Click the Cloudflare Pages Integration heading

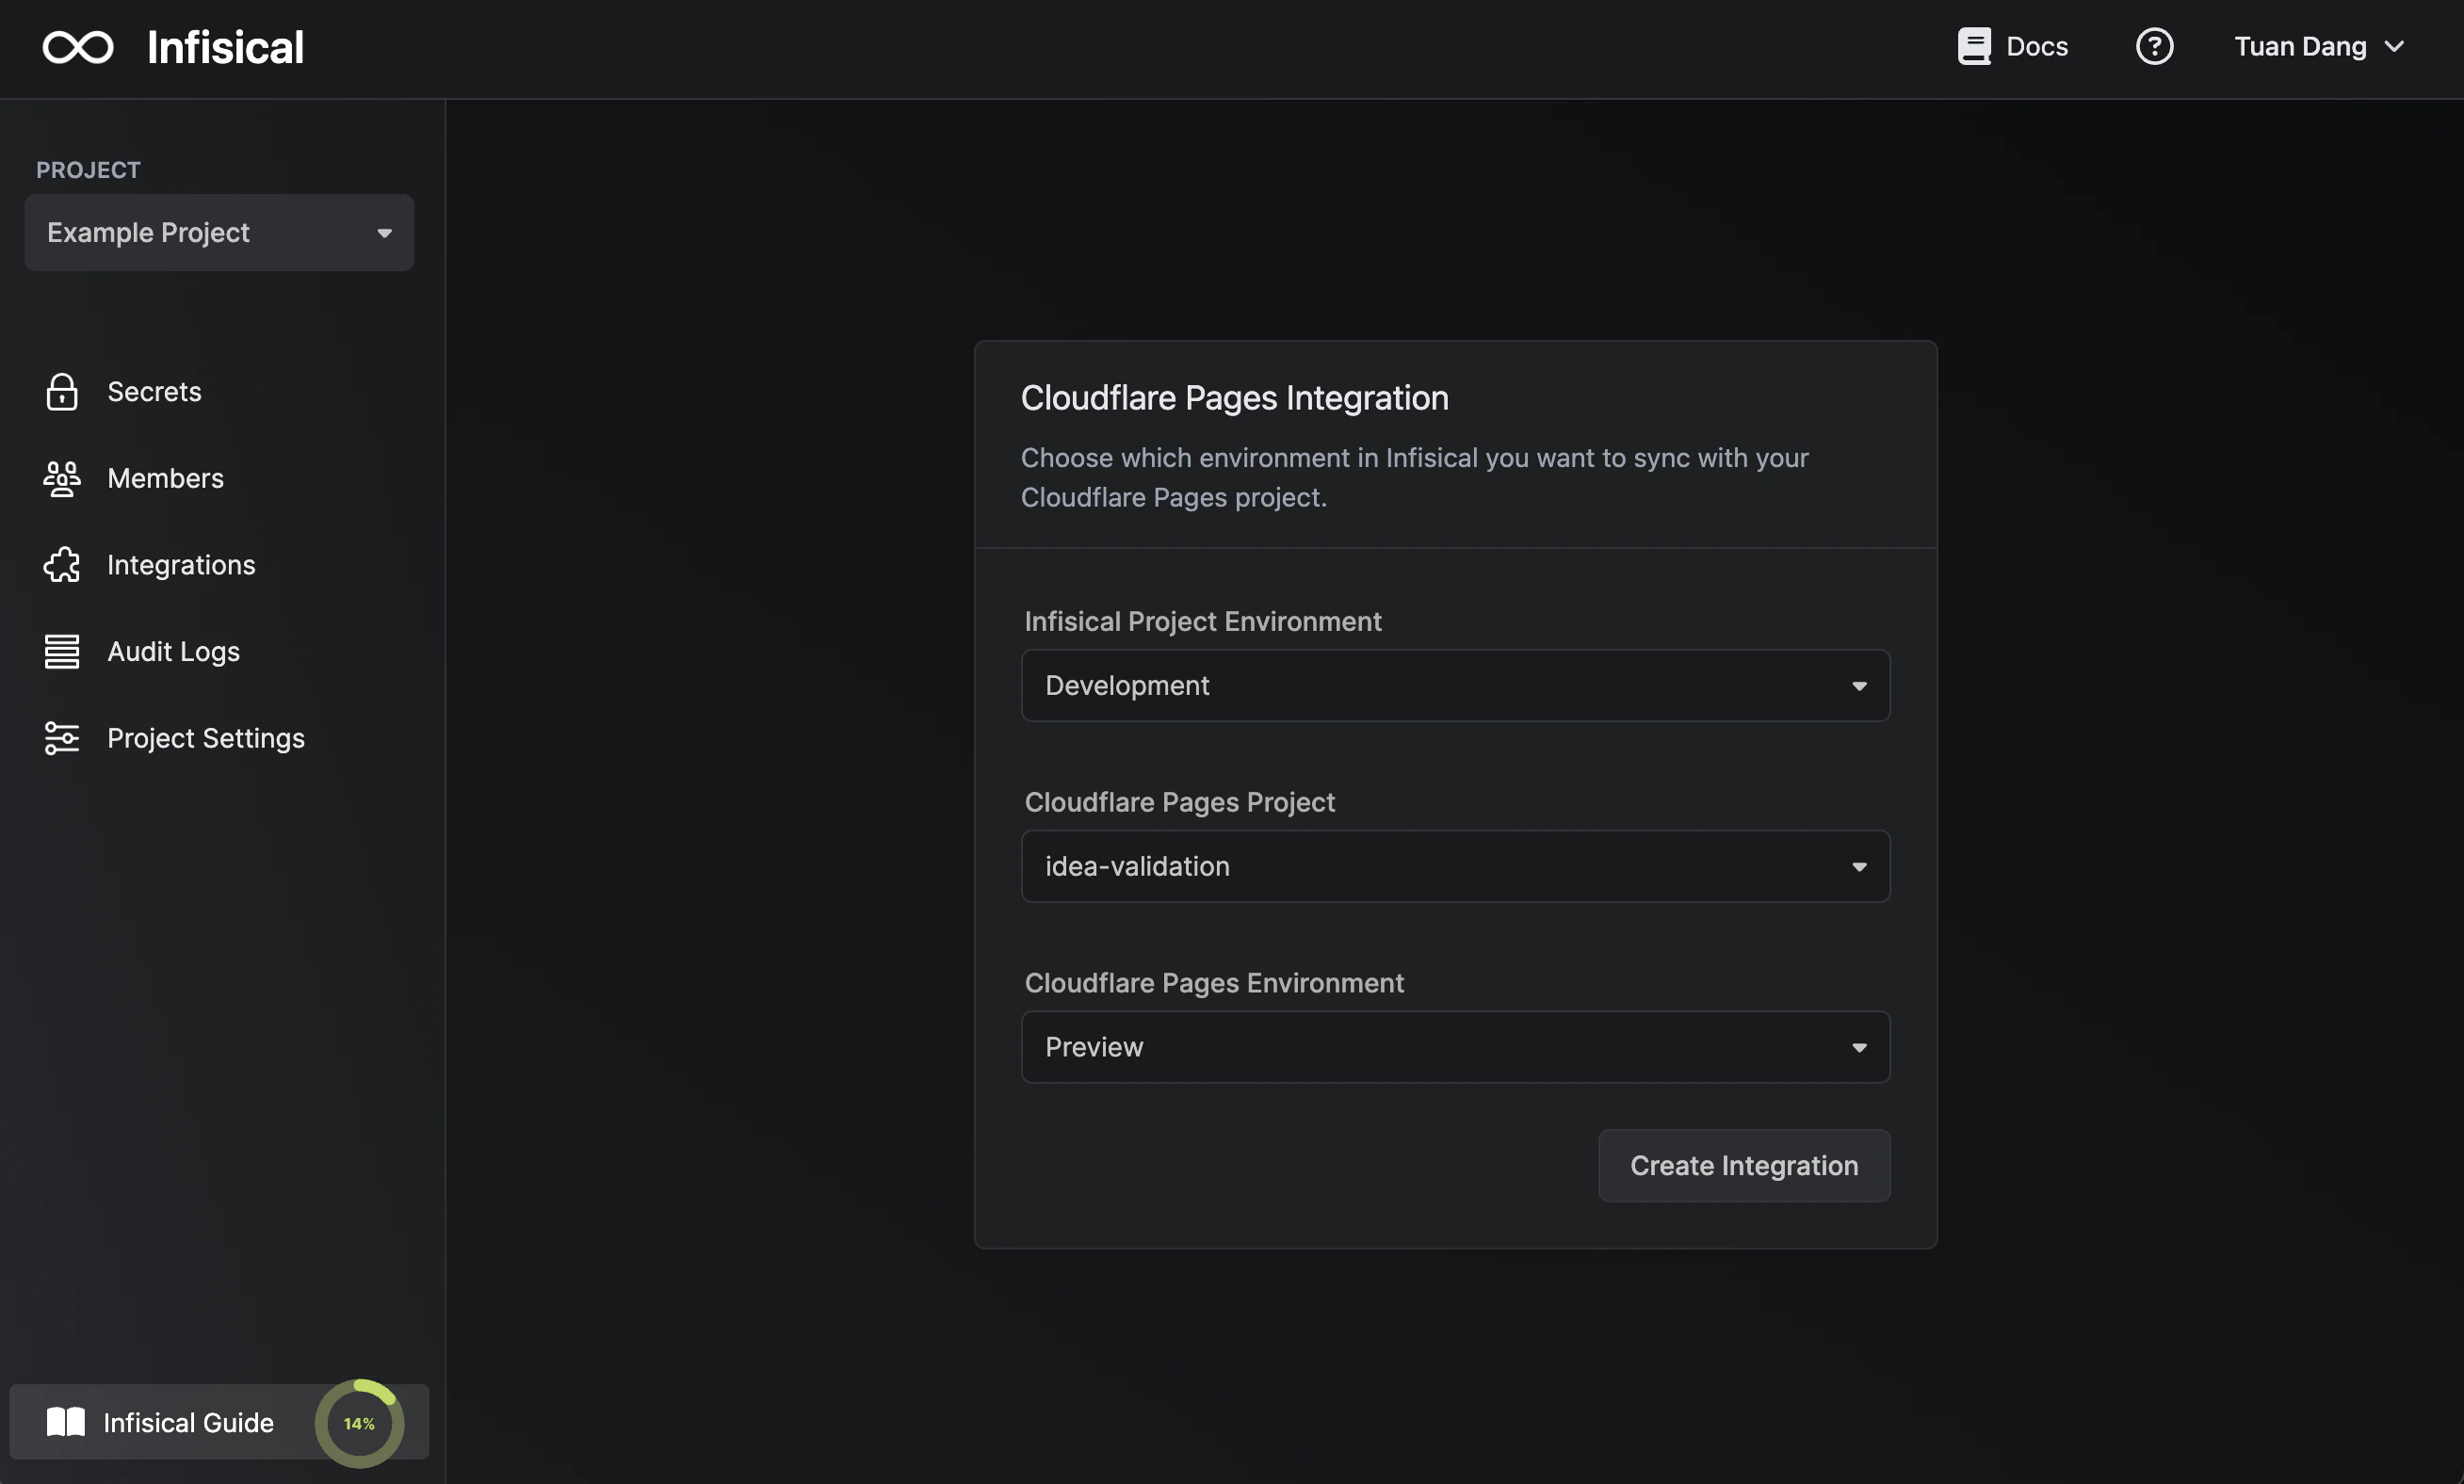point(1234,398)
